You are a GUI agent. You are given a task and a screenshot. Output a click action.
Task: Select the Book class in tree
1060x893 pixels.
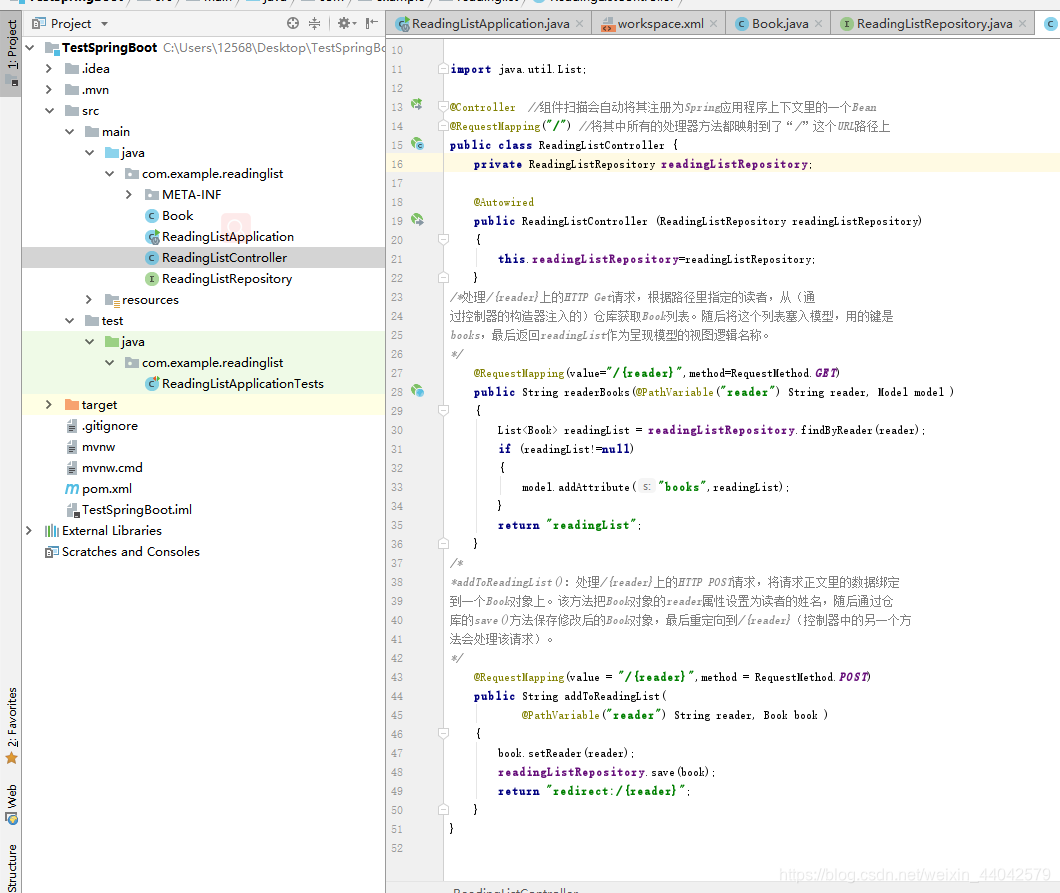tap(177, 216)
